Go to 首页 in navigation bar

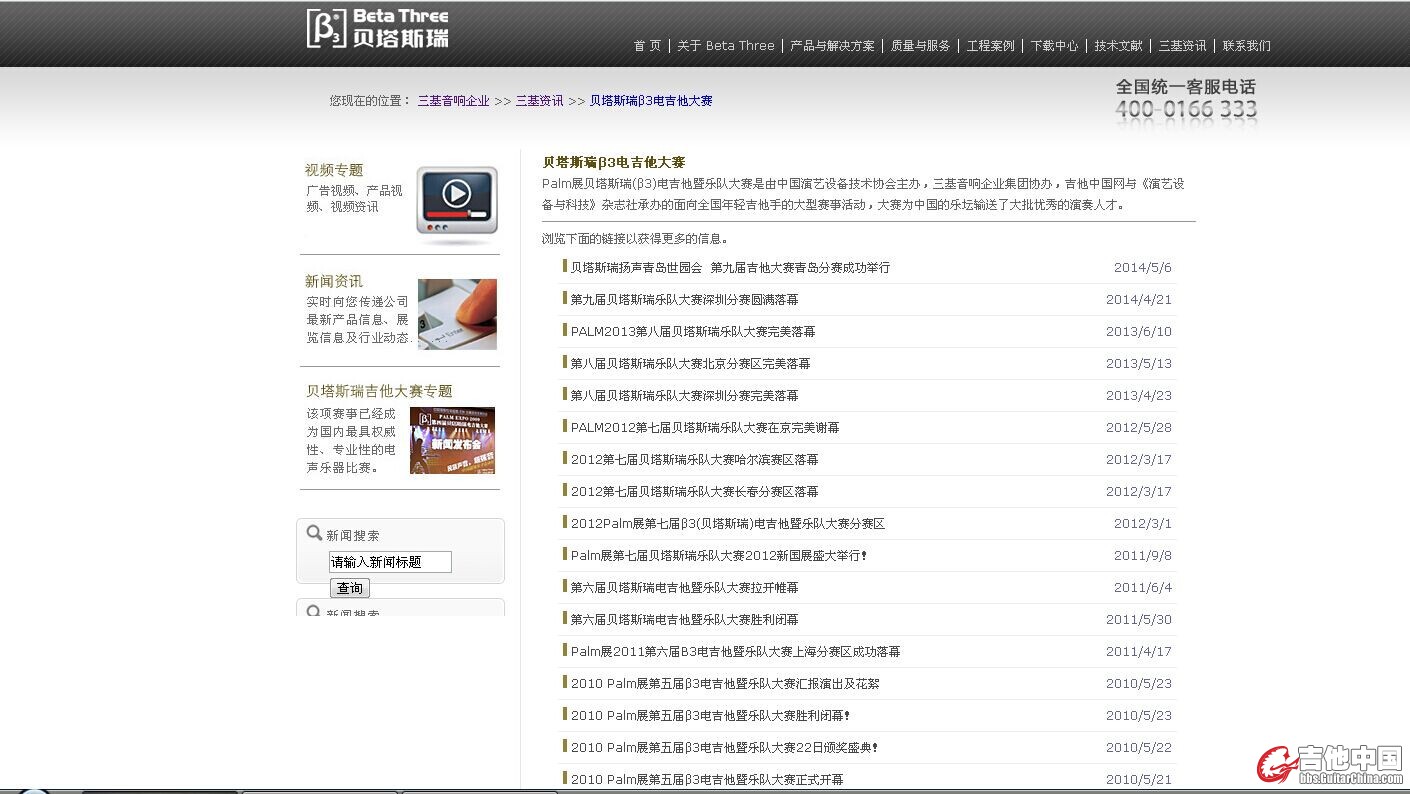647,46
